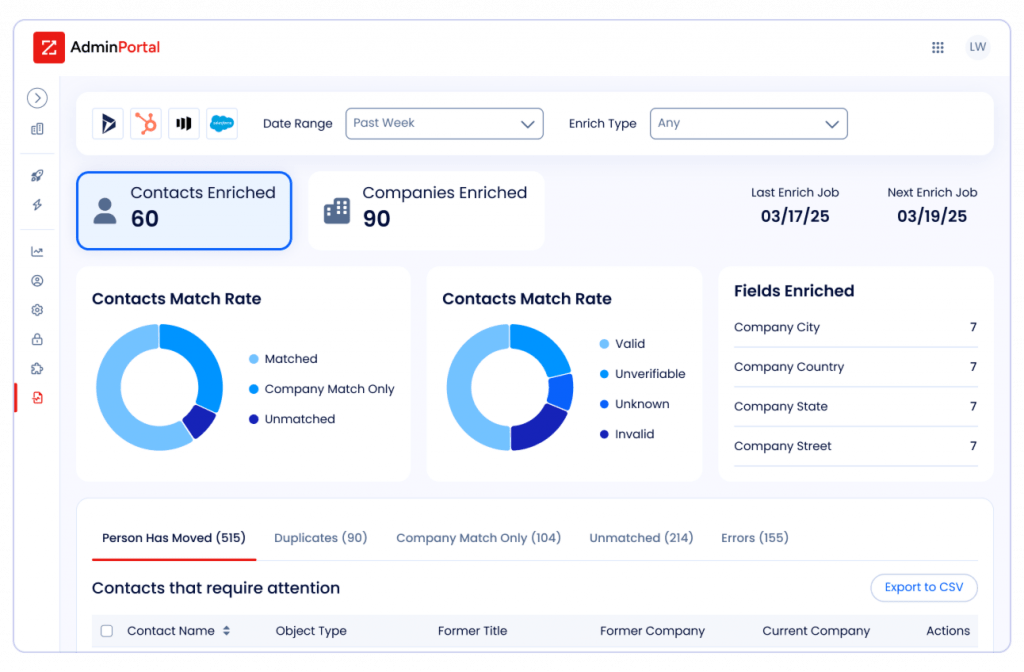Click the Export to CSV button
Screen dimensions: 1024x672
923,587
